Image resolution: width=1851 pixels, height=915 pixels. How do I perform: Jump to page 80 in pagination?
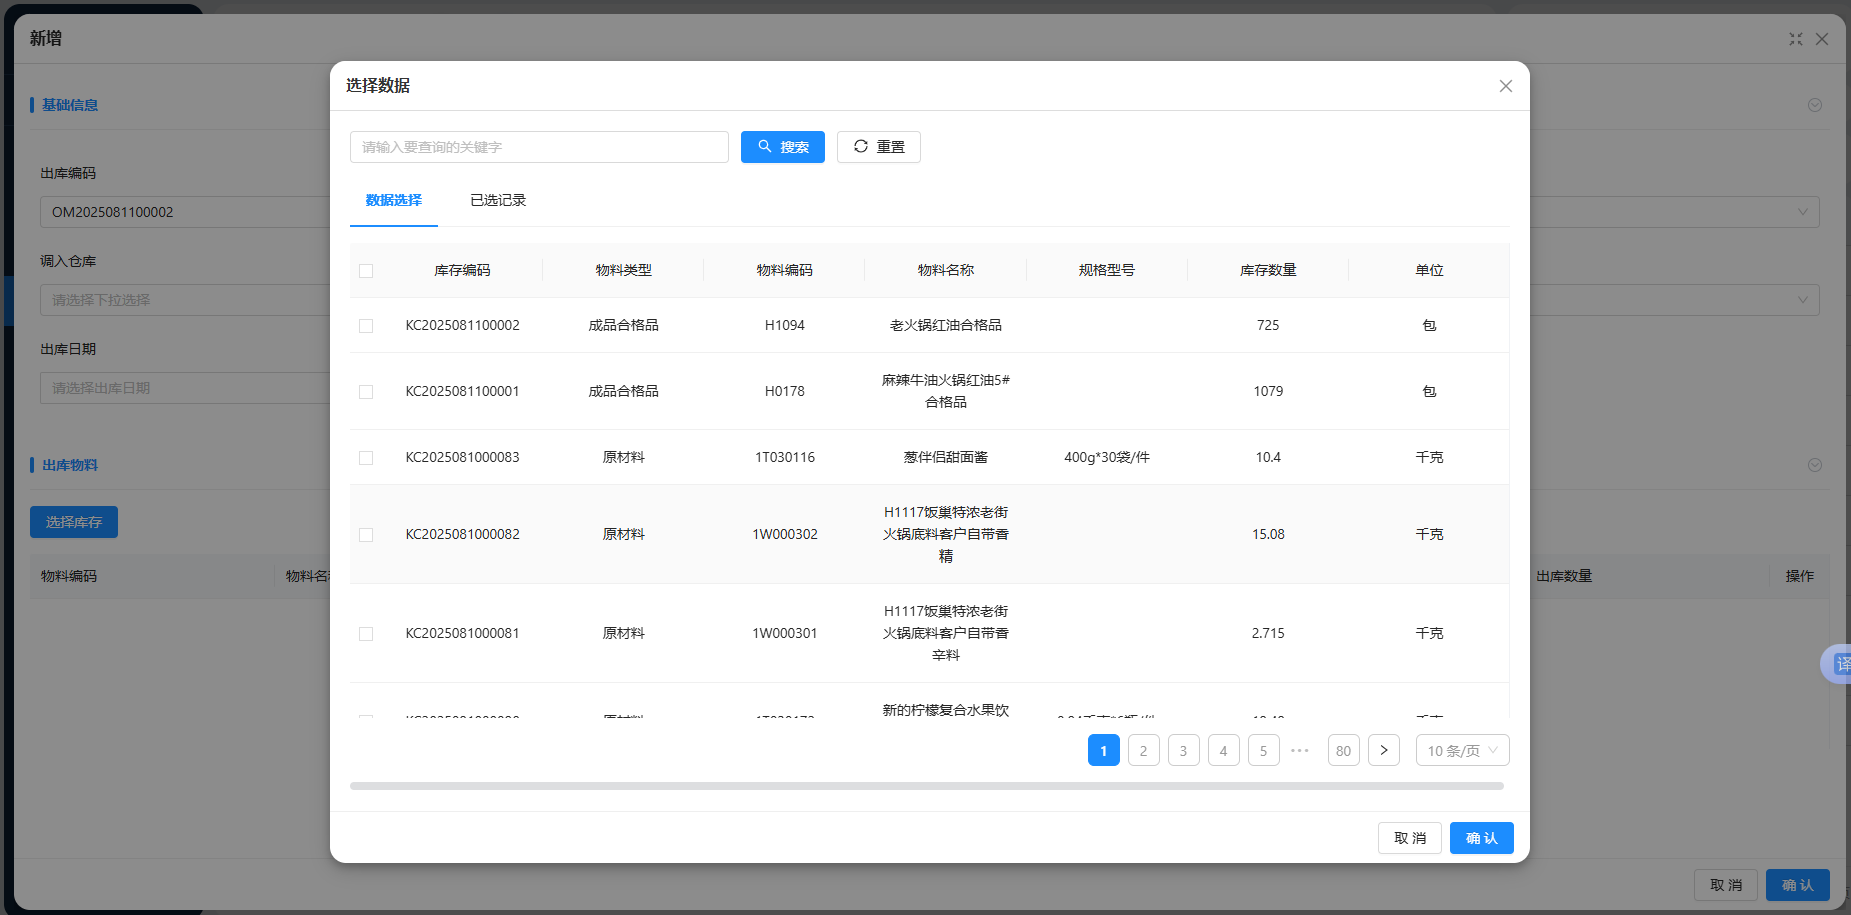[1344, 750]
